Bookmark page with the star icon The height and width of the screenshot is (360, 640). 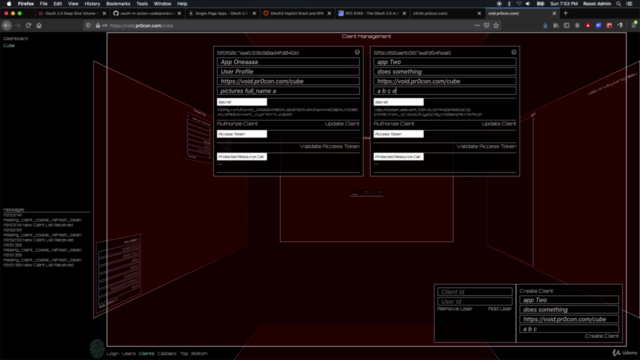496,26
